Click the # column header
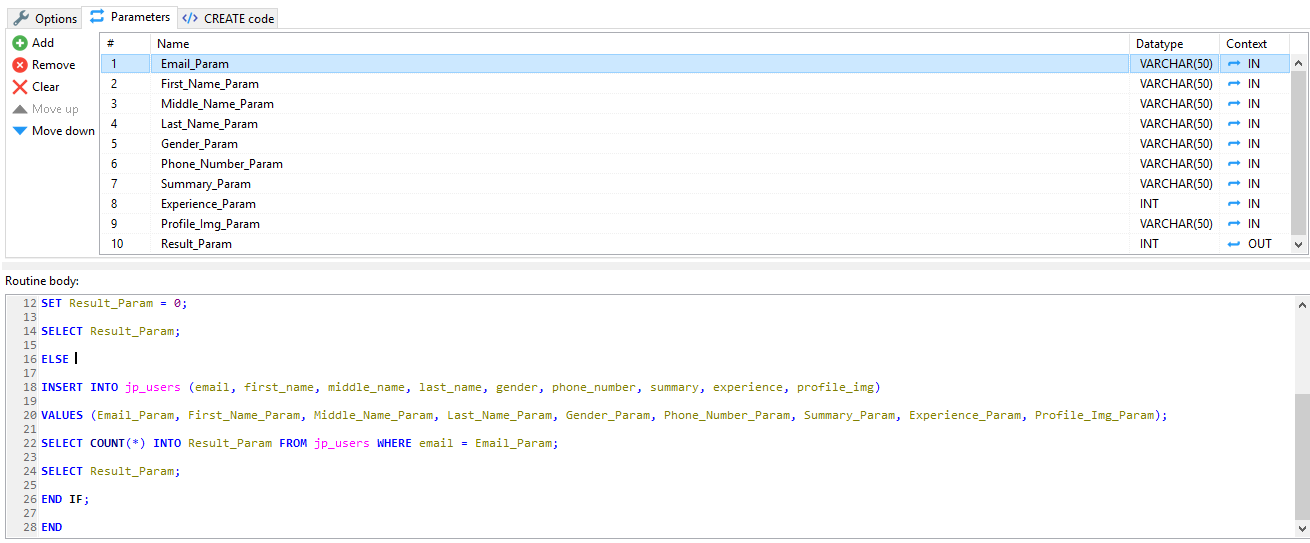 125,44
